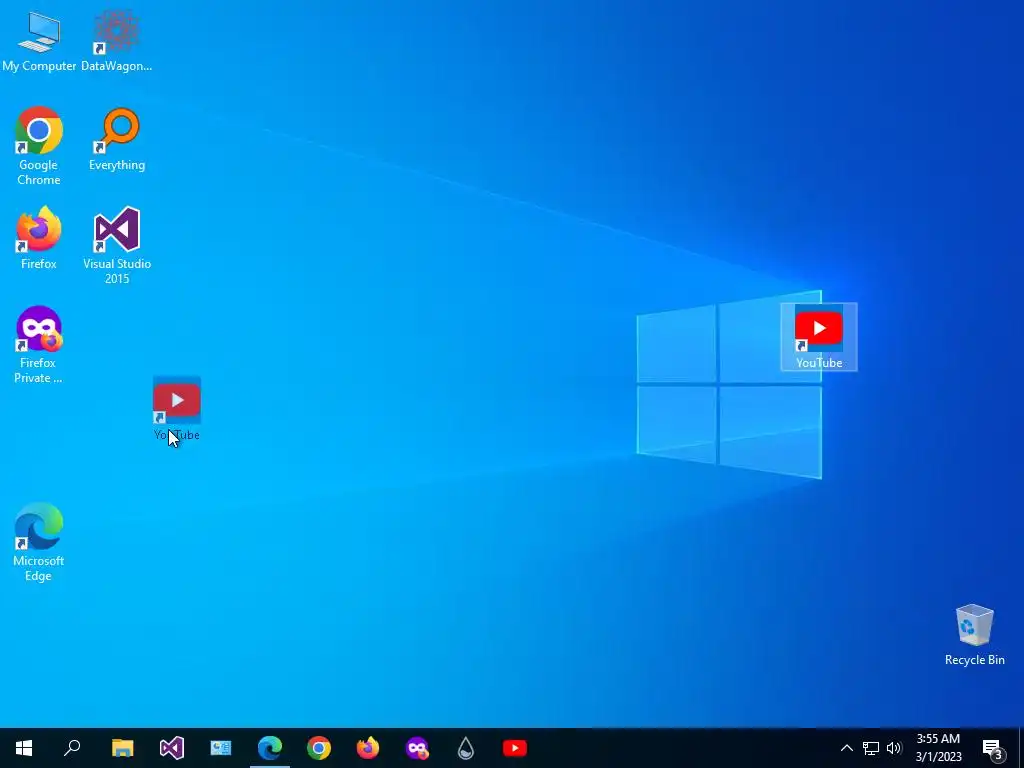The width and height of the screenshot is (1024, 768).
Task: Open the water-drop app in the taskbar
Action: 466,748
